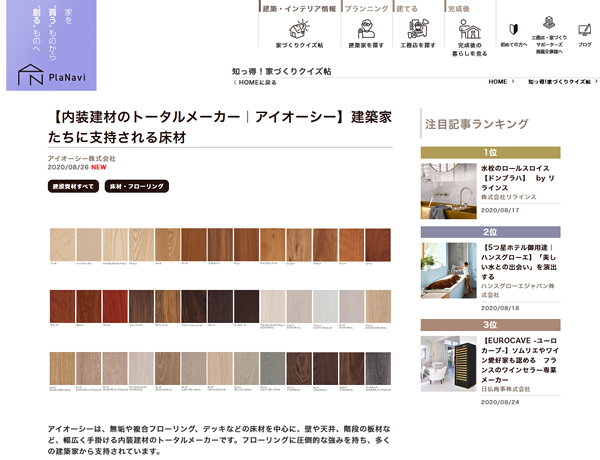Image resolution: width=600 pixels, height=460 pixels.
Task: Click the first light wood swatch, top row
Action: [x=62, y=245]
